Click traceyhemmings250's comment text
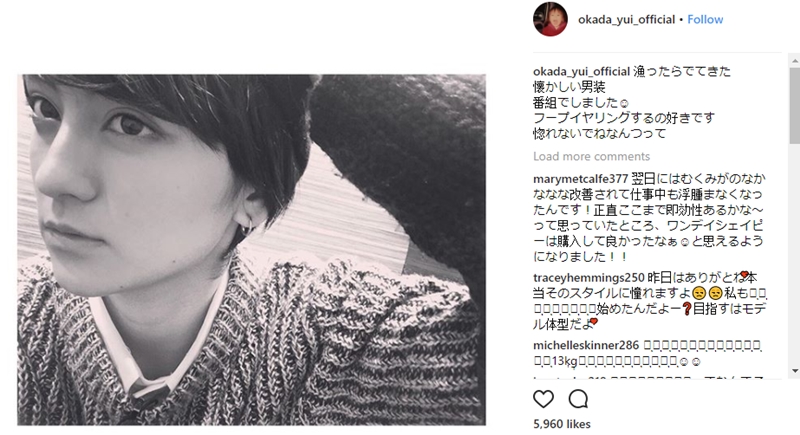Image resolution: width=800 pixels, height=435 pixels. (x=651, y=301)
